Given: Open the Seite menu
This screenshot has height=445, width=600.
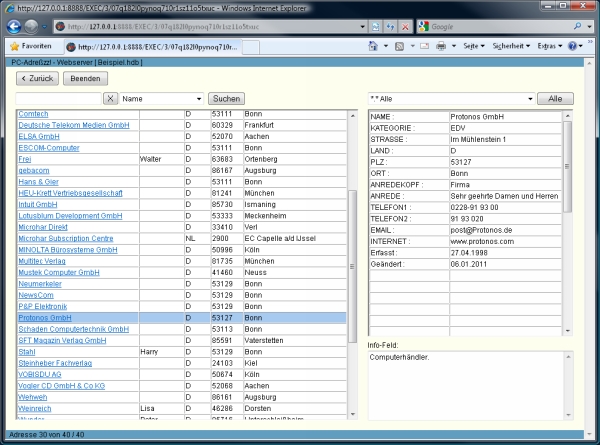Looking at the screenshot, I should click(x=474, y=46).
